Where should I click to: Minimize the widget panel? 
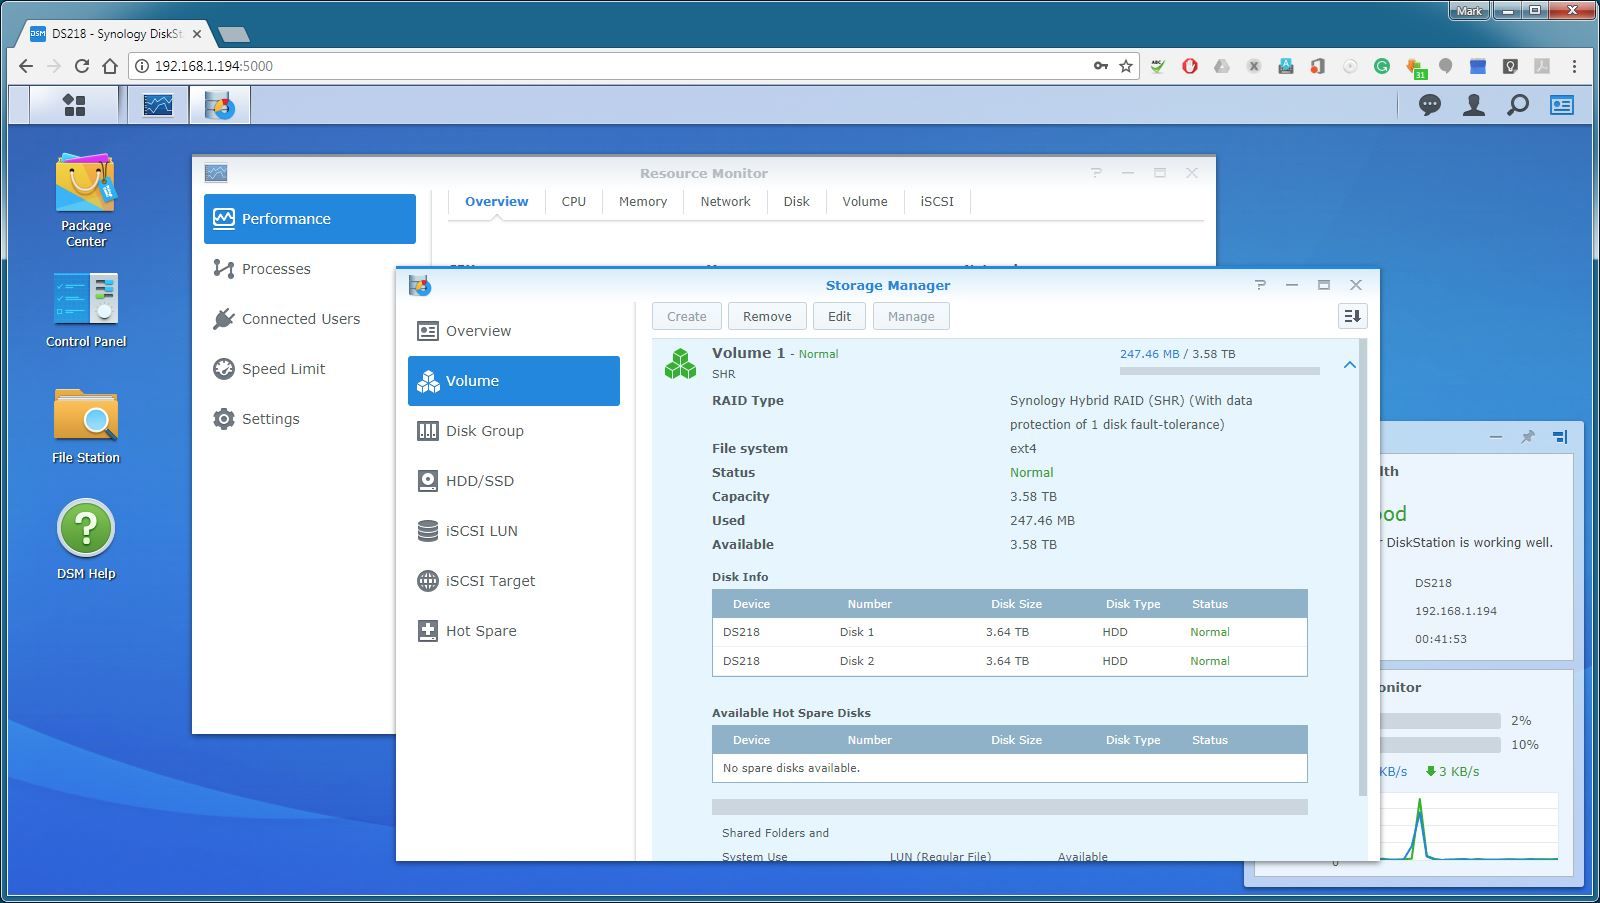point(1496,437)
